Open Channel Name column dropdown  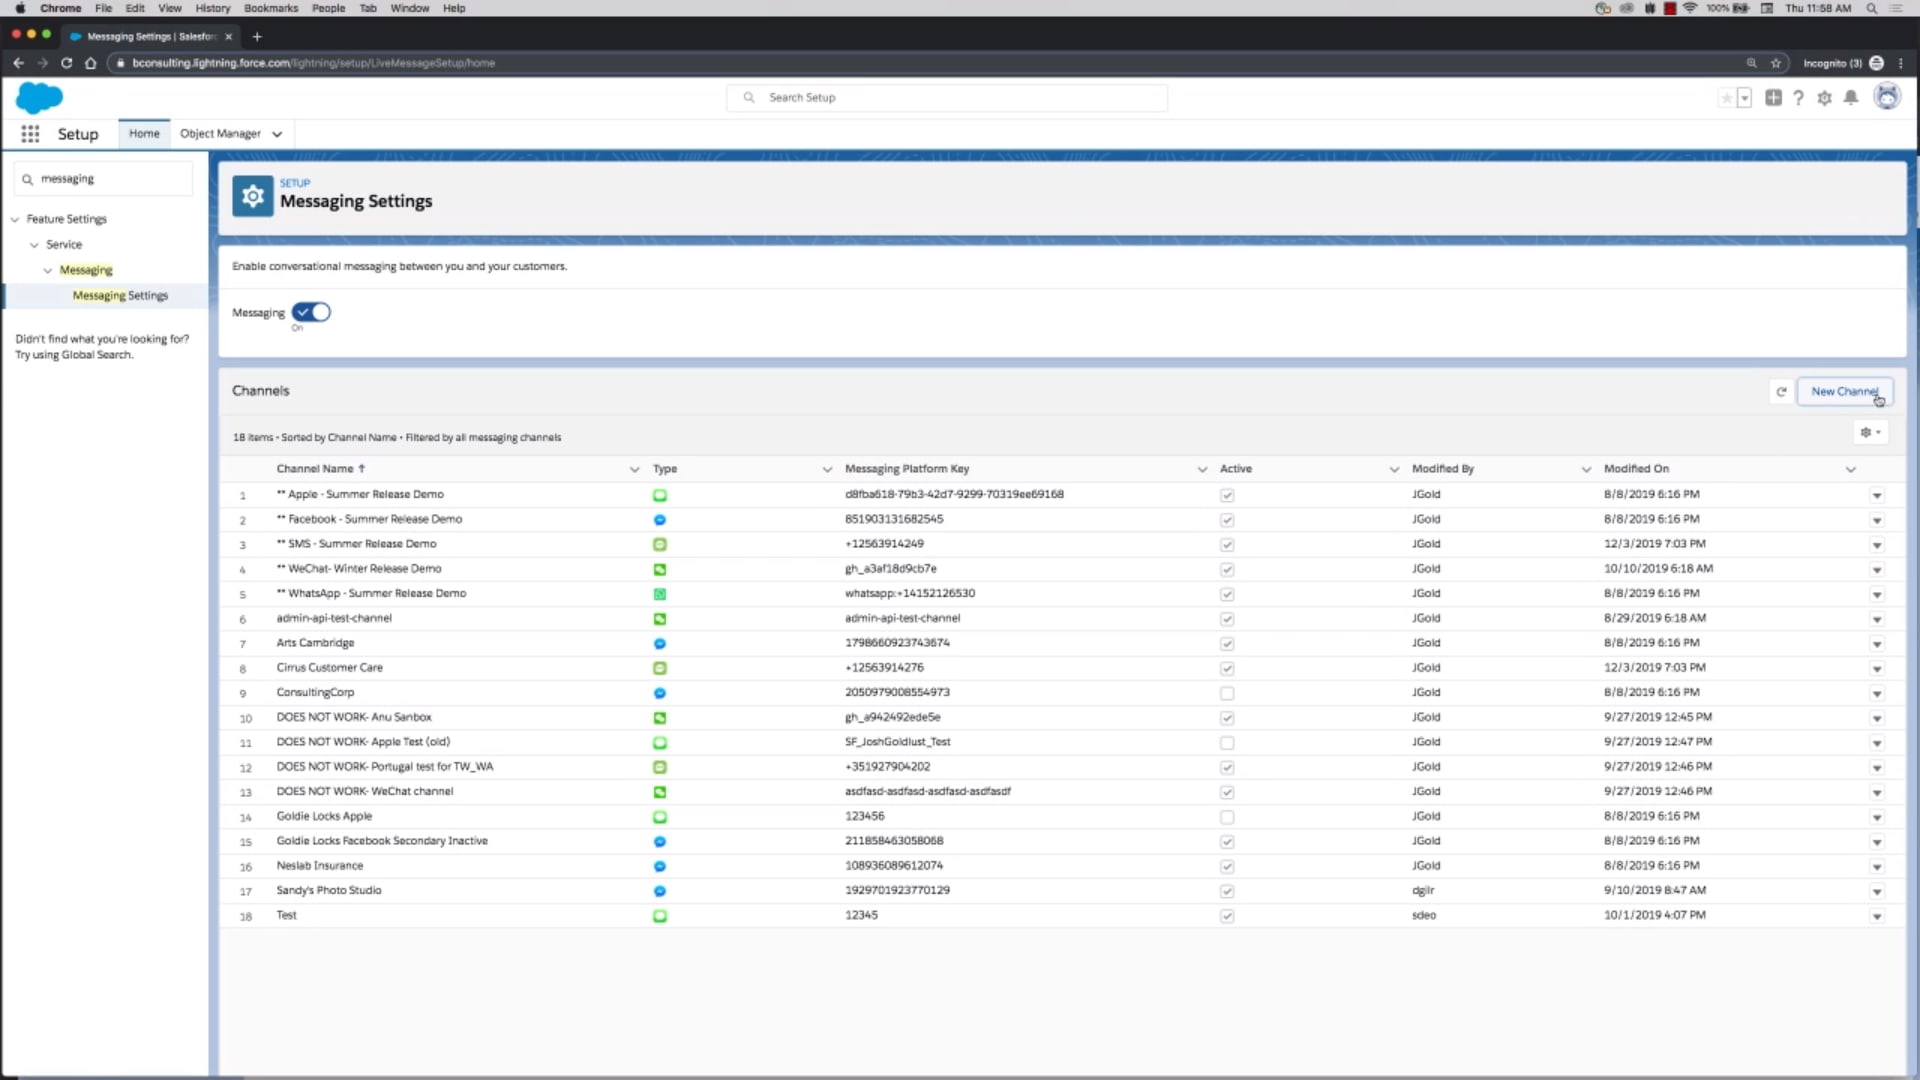pyautogui.click(x=634, y=469)
